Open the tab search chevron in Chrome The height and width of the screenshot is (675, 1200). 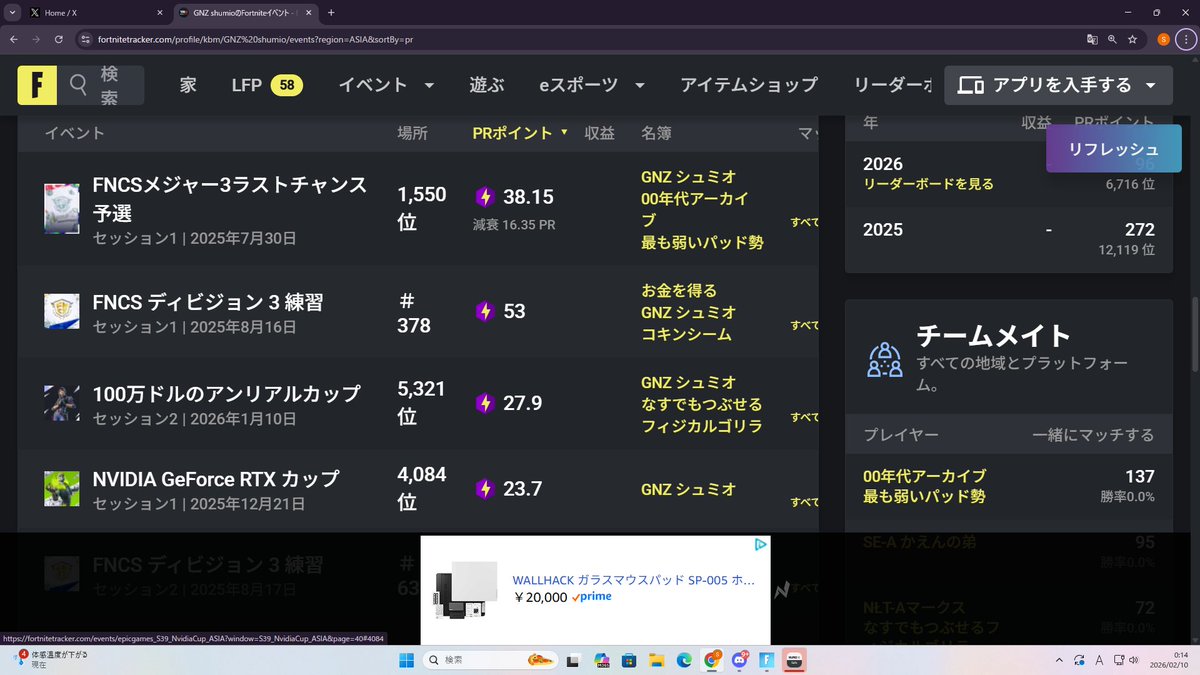[x=13, y=12]
